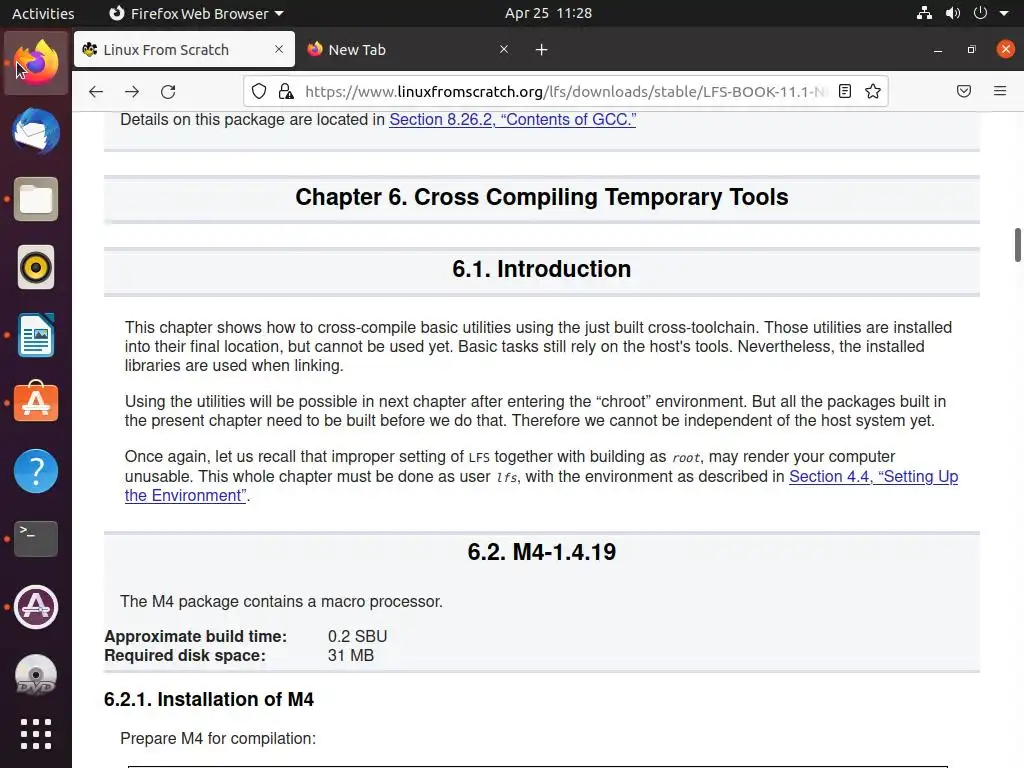Viewport: 1024px width, 768px height.
Task: Open the Help application
Action: click(x=36, y=471)
